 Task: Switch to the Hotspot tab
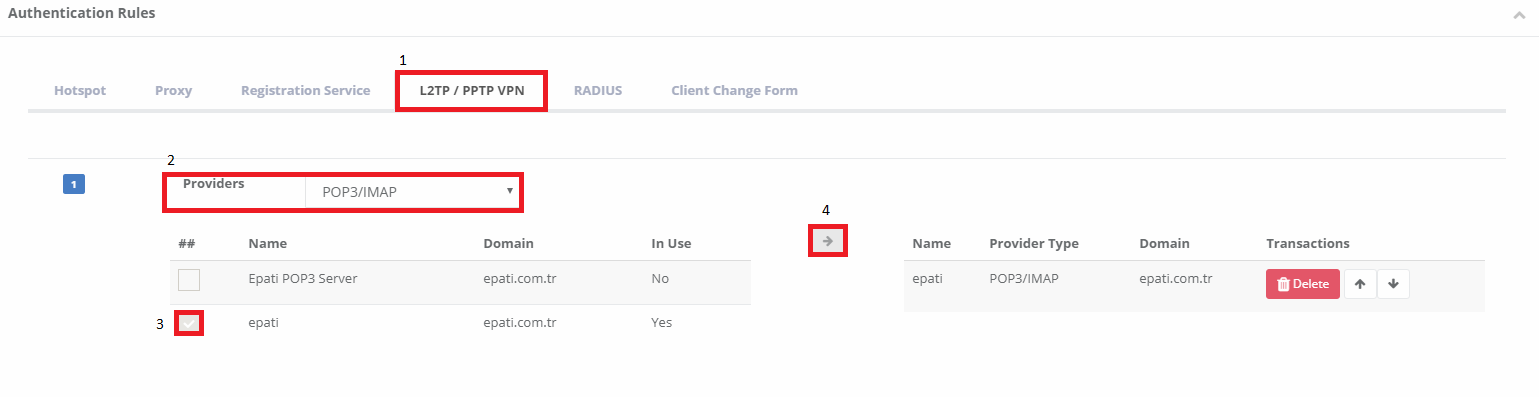[80, 90]
